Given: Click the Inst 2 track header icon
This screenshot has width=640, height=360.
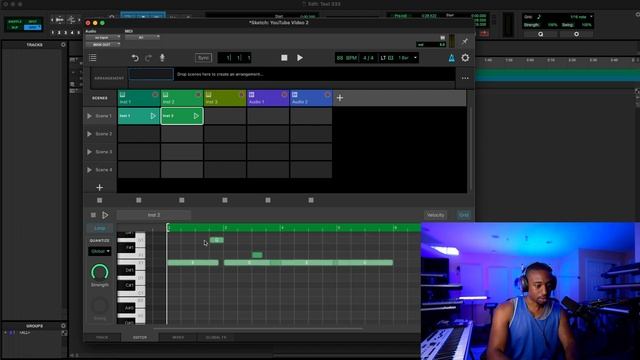Looking at the screenshot, I should (165, 95).
